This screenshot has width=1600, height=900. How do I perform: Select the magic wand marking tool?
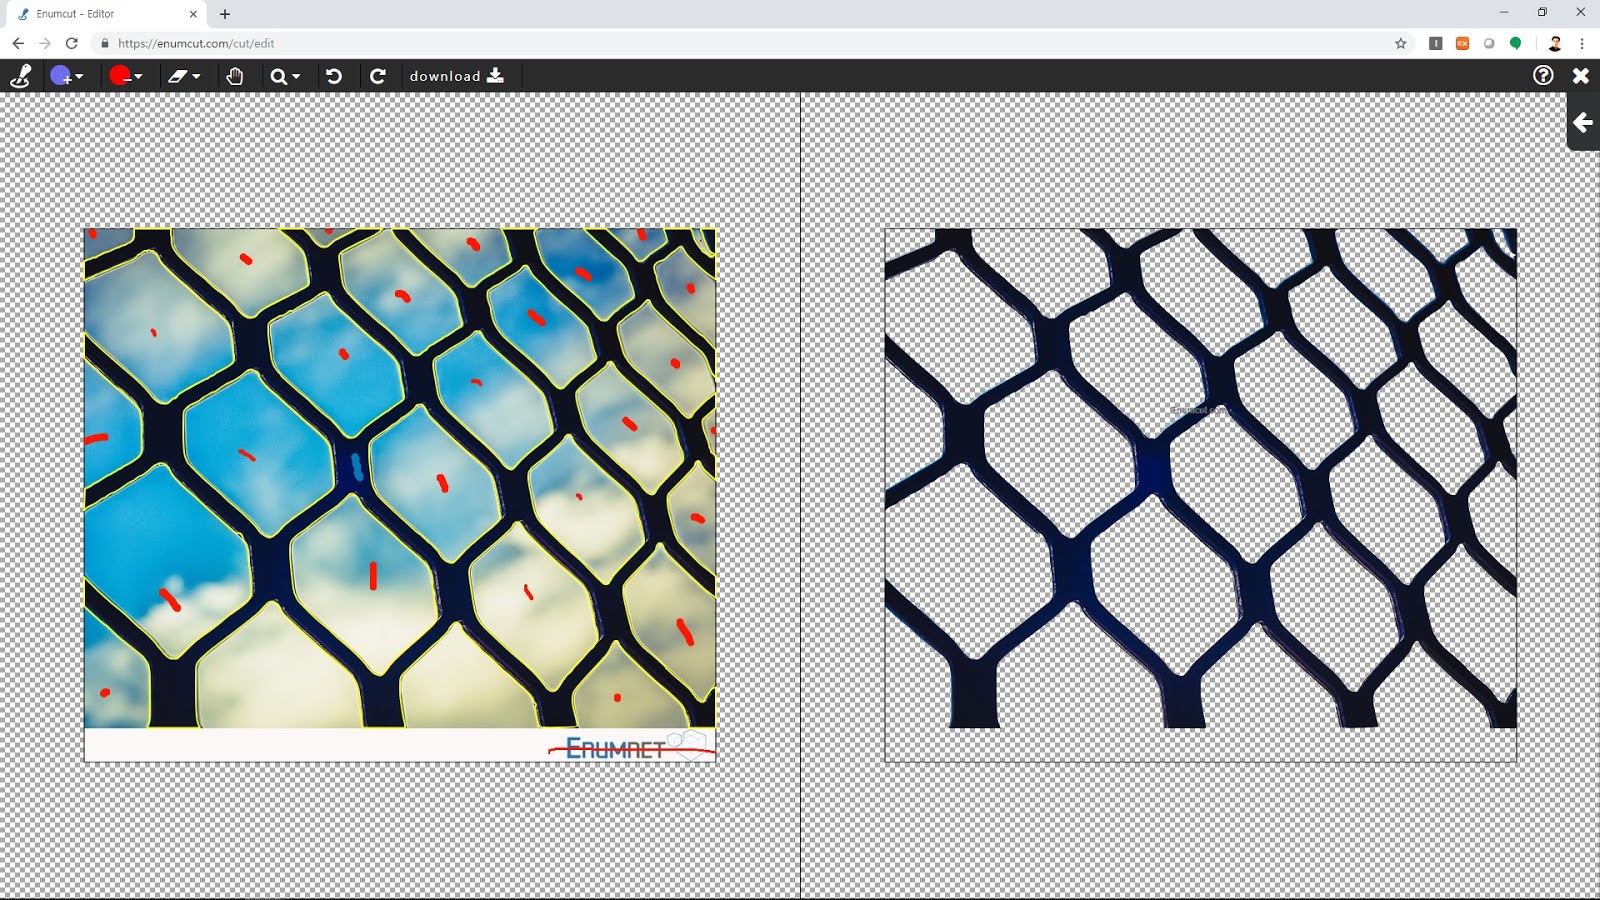[21, 75]
